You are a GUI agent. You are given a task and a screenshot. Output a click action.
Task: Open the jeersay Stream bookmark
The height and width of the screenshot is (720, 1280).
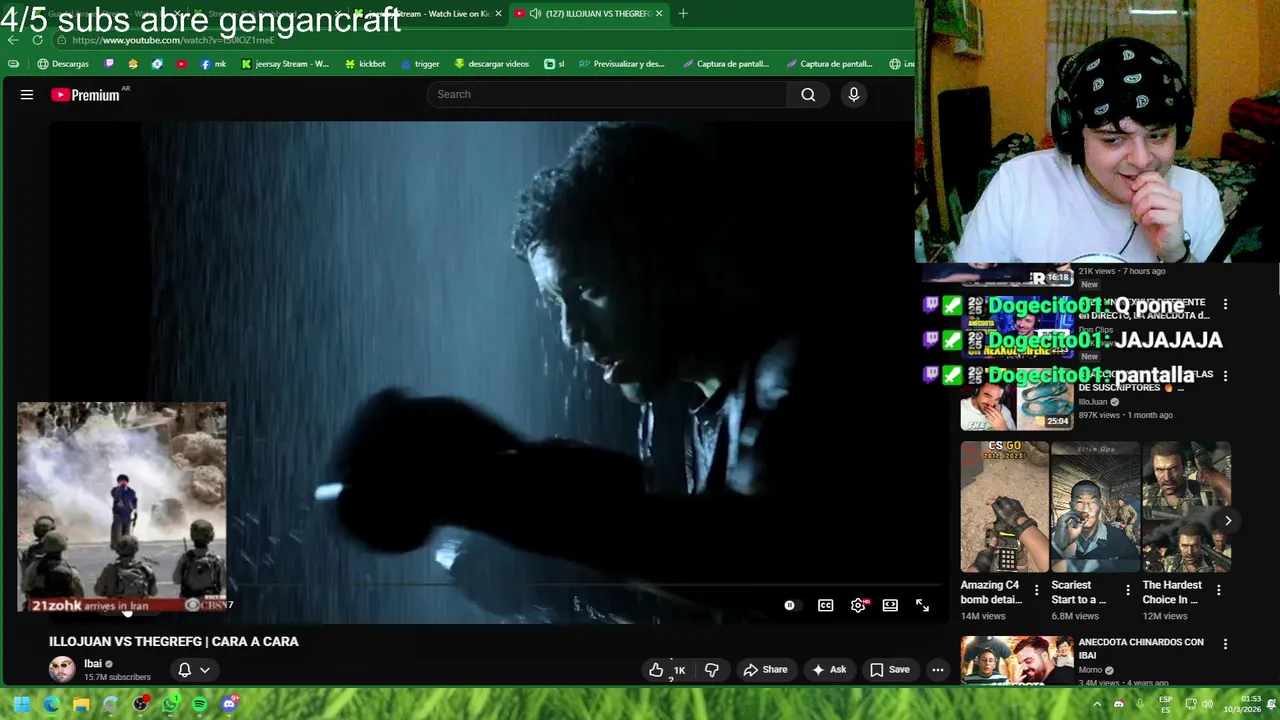285,64
